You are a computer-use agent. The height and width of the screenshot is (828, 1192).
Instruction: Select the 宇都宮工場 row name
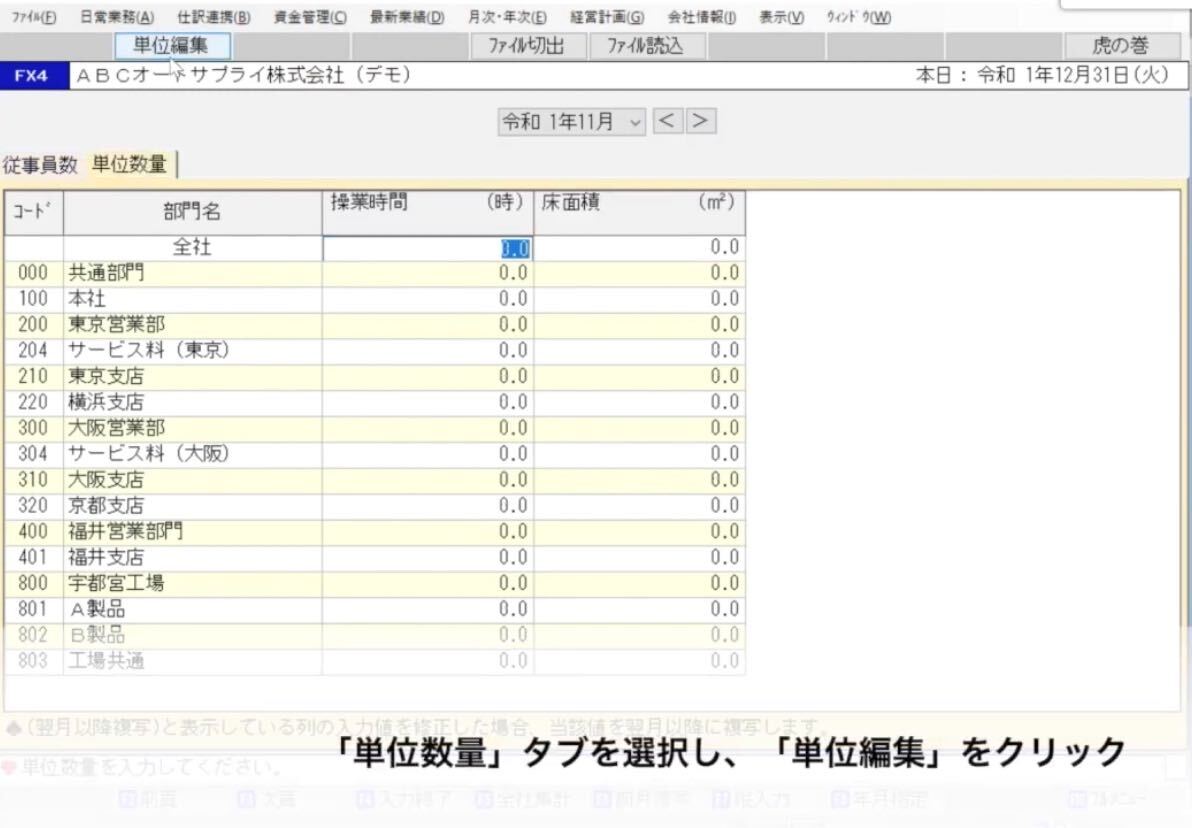point(192,584)
